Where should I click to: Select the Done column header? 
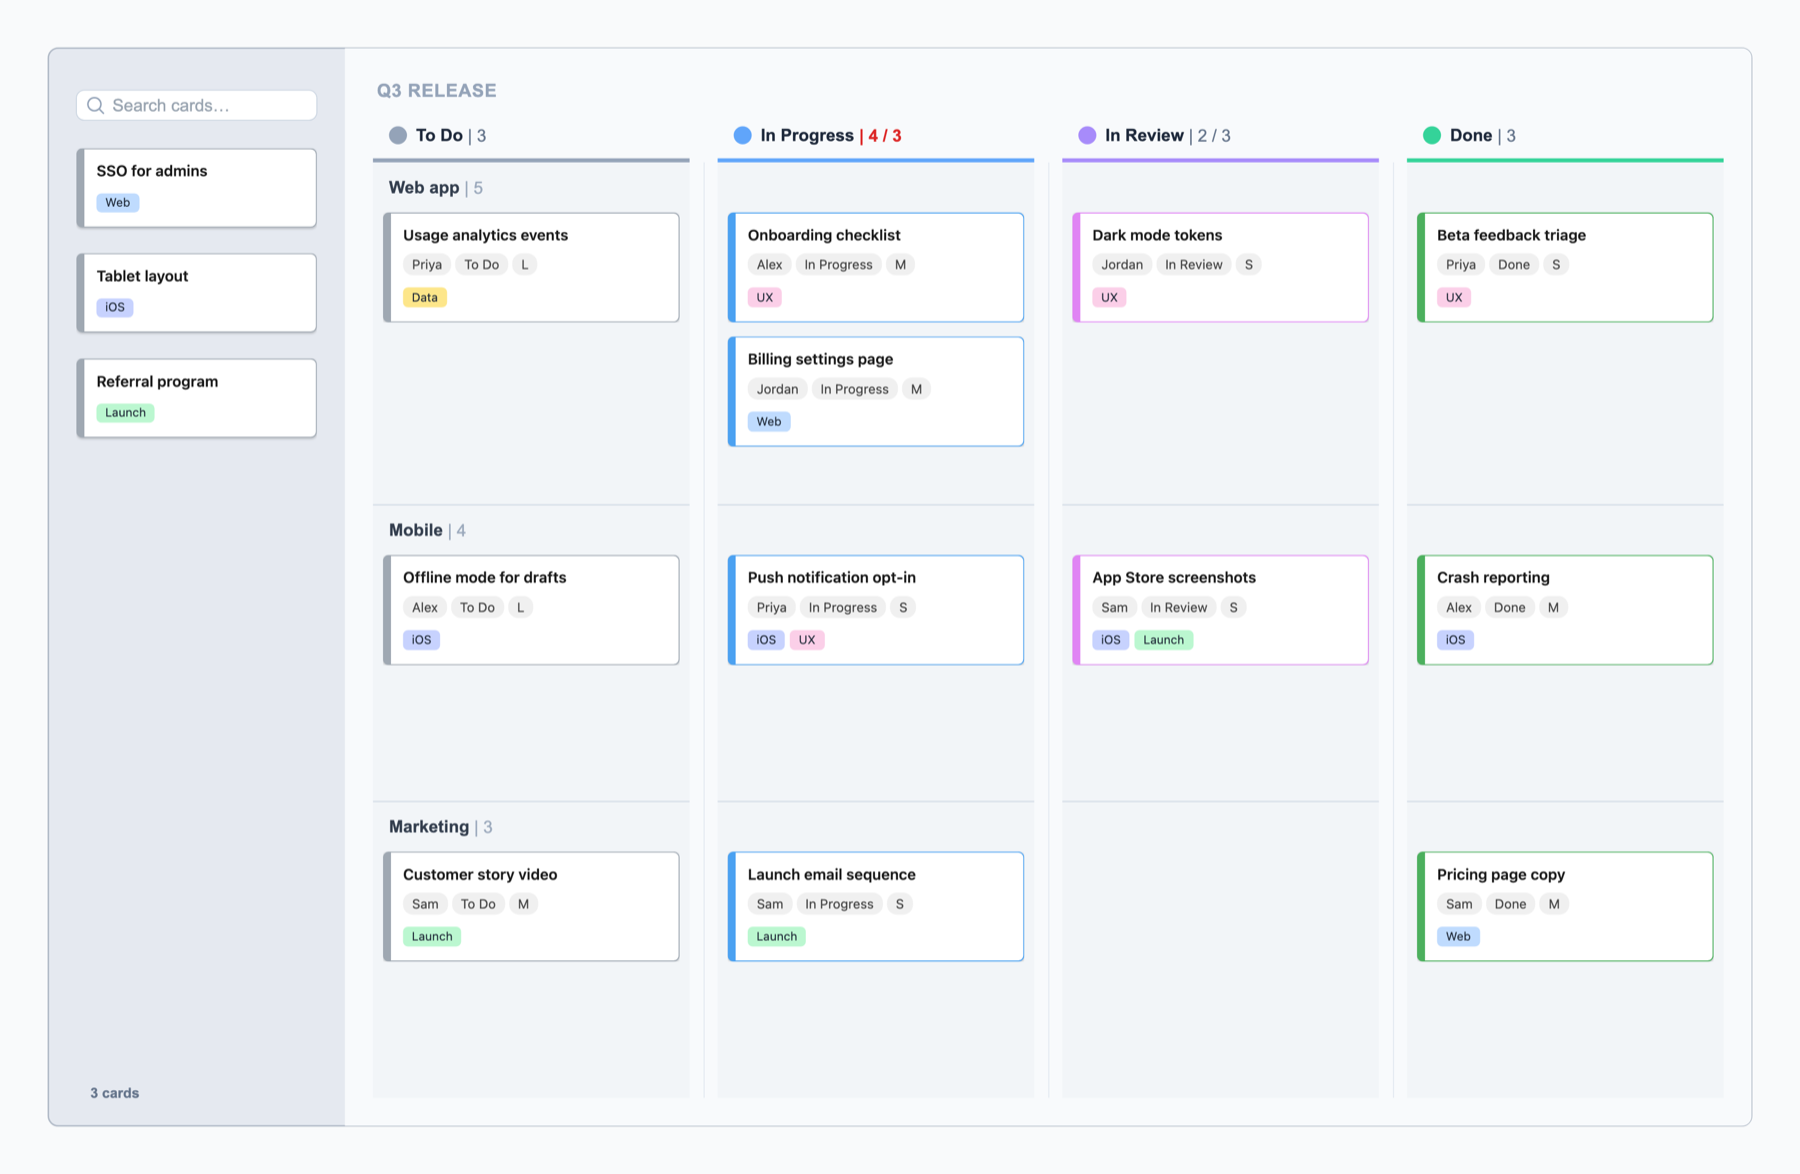click(x=1565, y=135)
